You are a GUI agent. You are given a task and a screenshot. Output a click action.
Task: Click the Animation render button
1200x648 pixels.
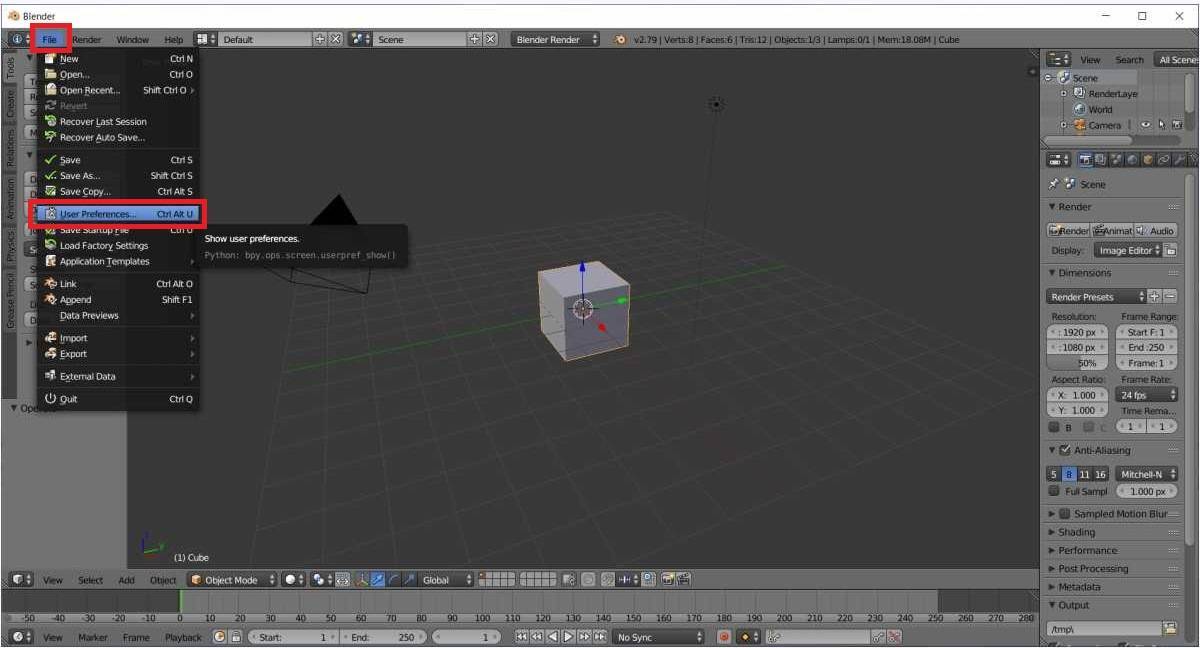1112,230
